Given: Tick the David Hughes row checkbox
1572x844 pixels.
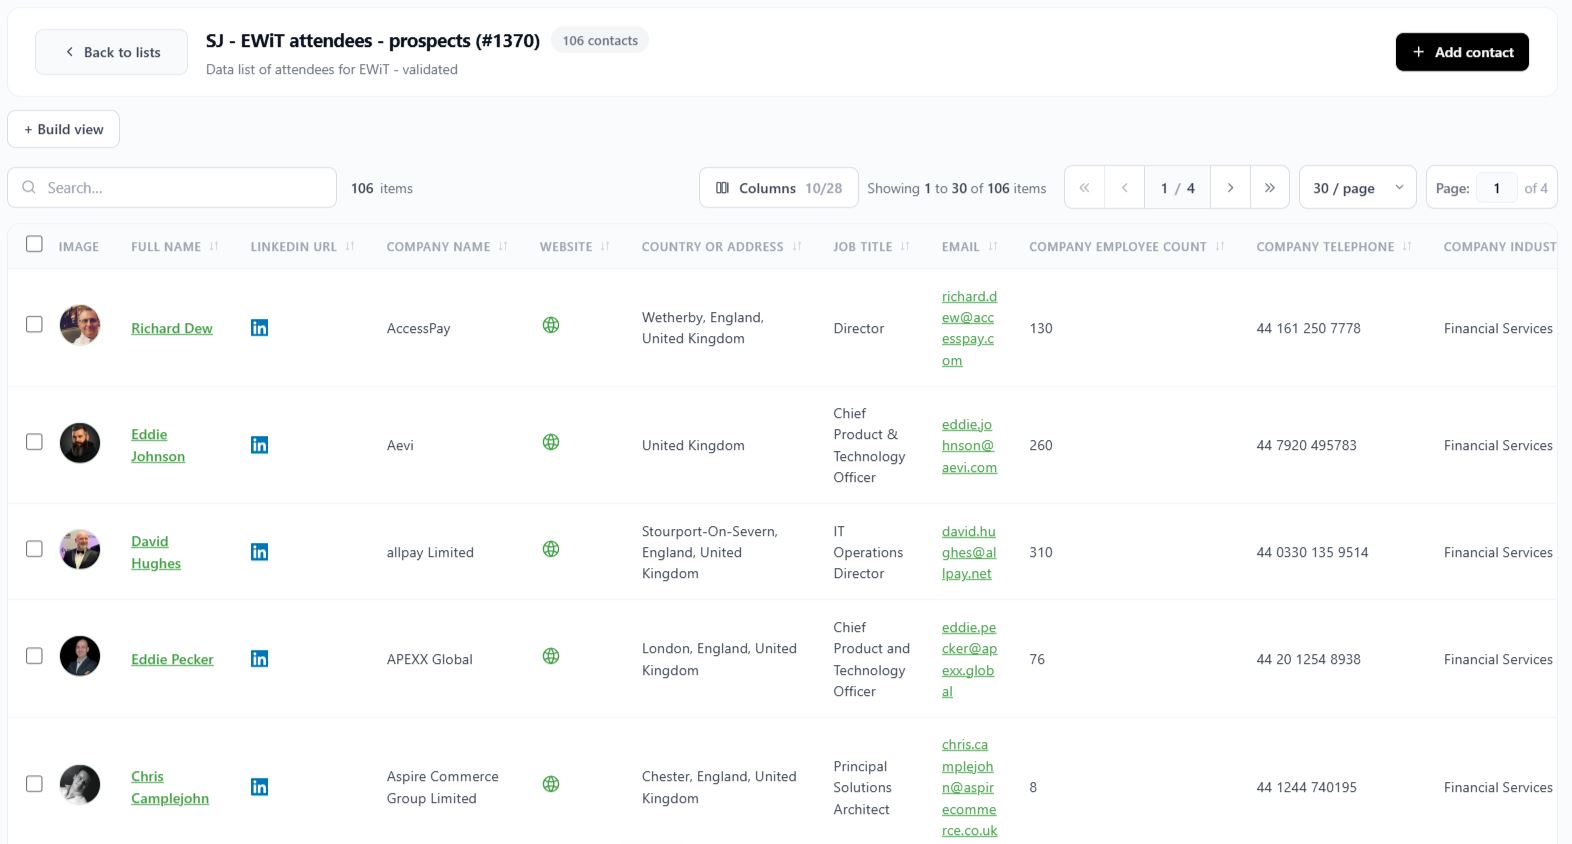Looking at the screenshot, I should pos(34,549).
